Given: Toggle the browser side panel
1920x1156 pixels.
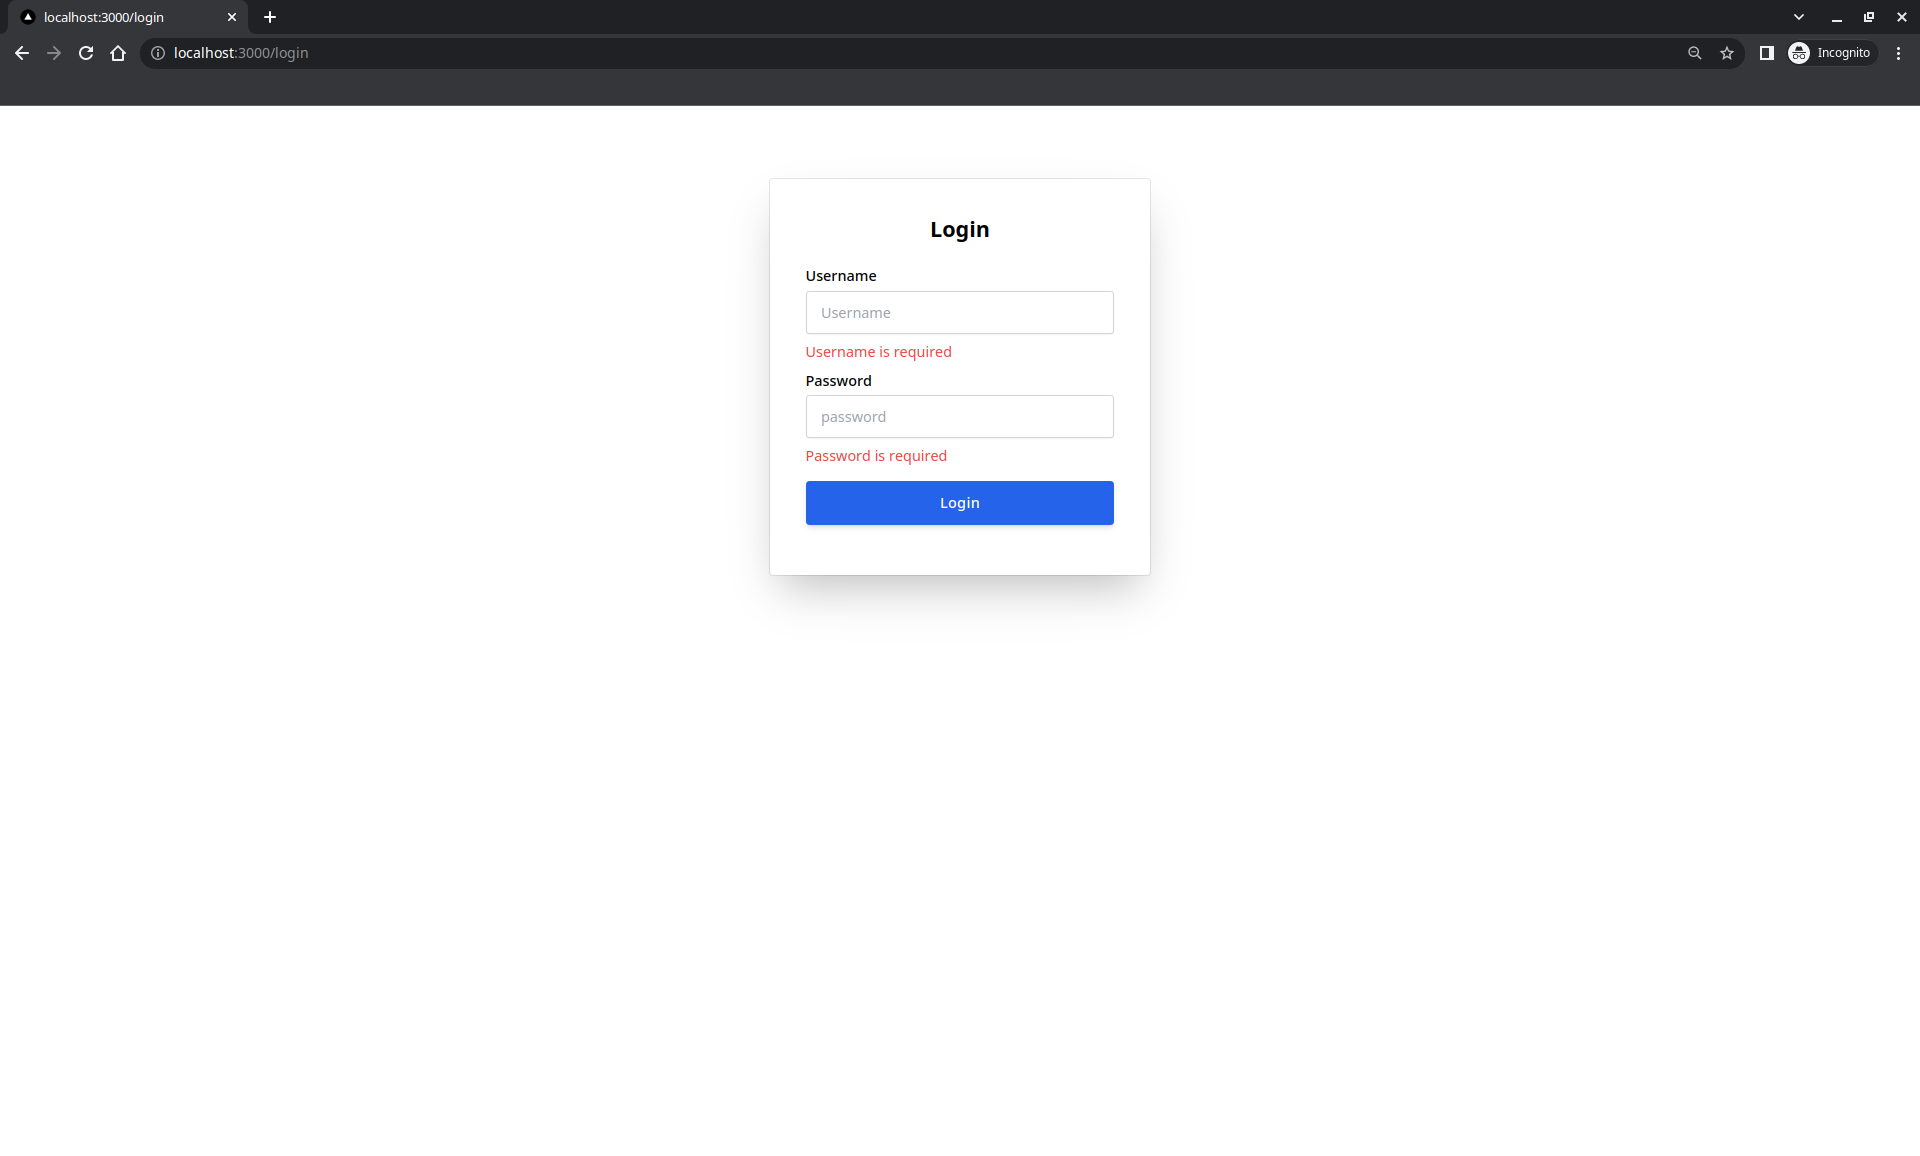Looking at the screenshot, I should pyautogui.click(x=1766, y=53).
